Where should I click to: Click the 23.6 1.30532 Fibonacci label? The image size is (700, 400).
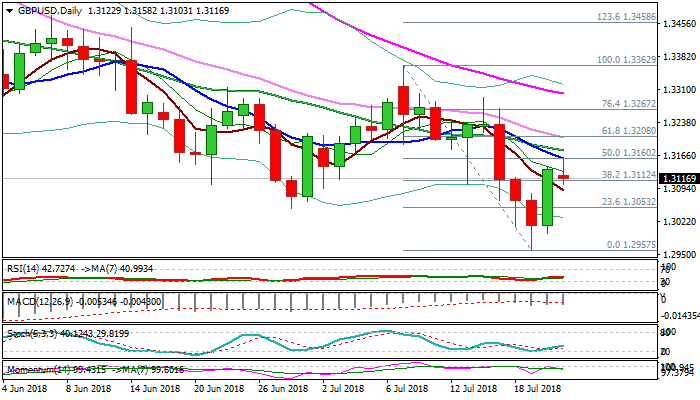[629, 202]
